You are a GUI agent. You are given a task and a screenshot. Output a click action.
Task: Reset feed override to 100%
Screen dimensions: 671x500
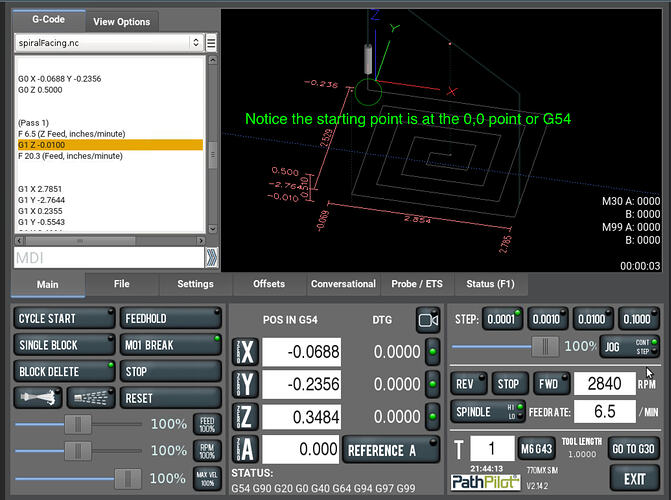coord(207,424)
